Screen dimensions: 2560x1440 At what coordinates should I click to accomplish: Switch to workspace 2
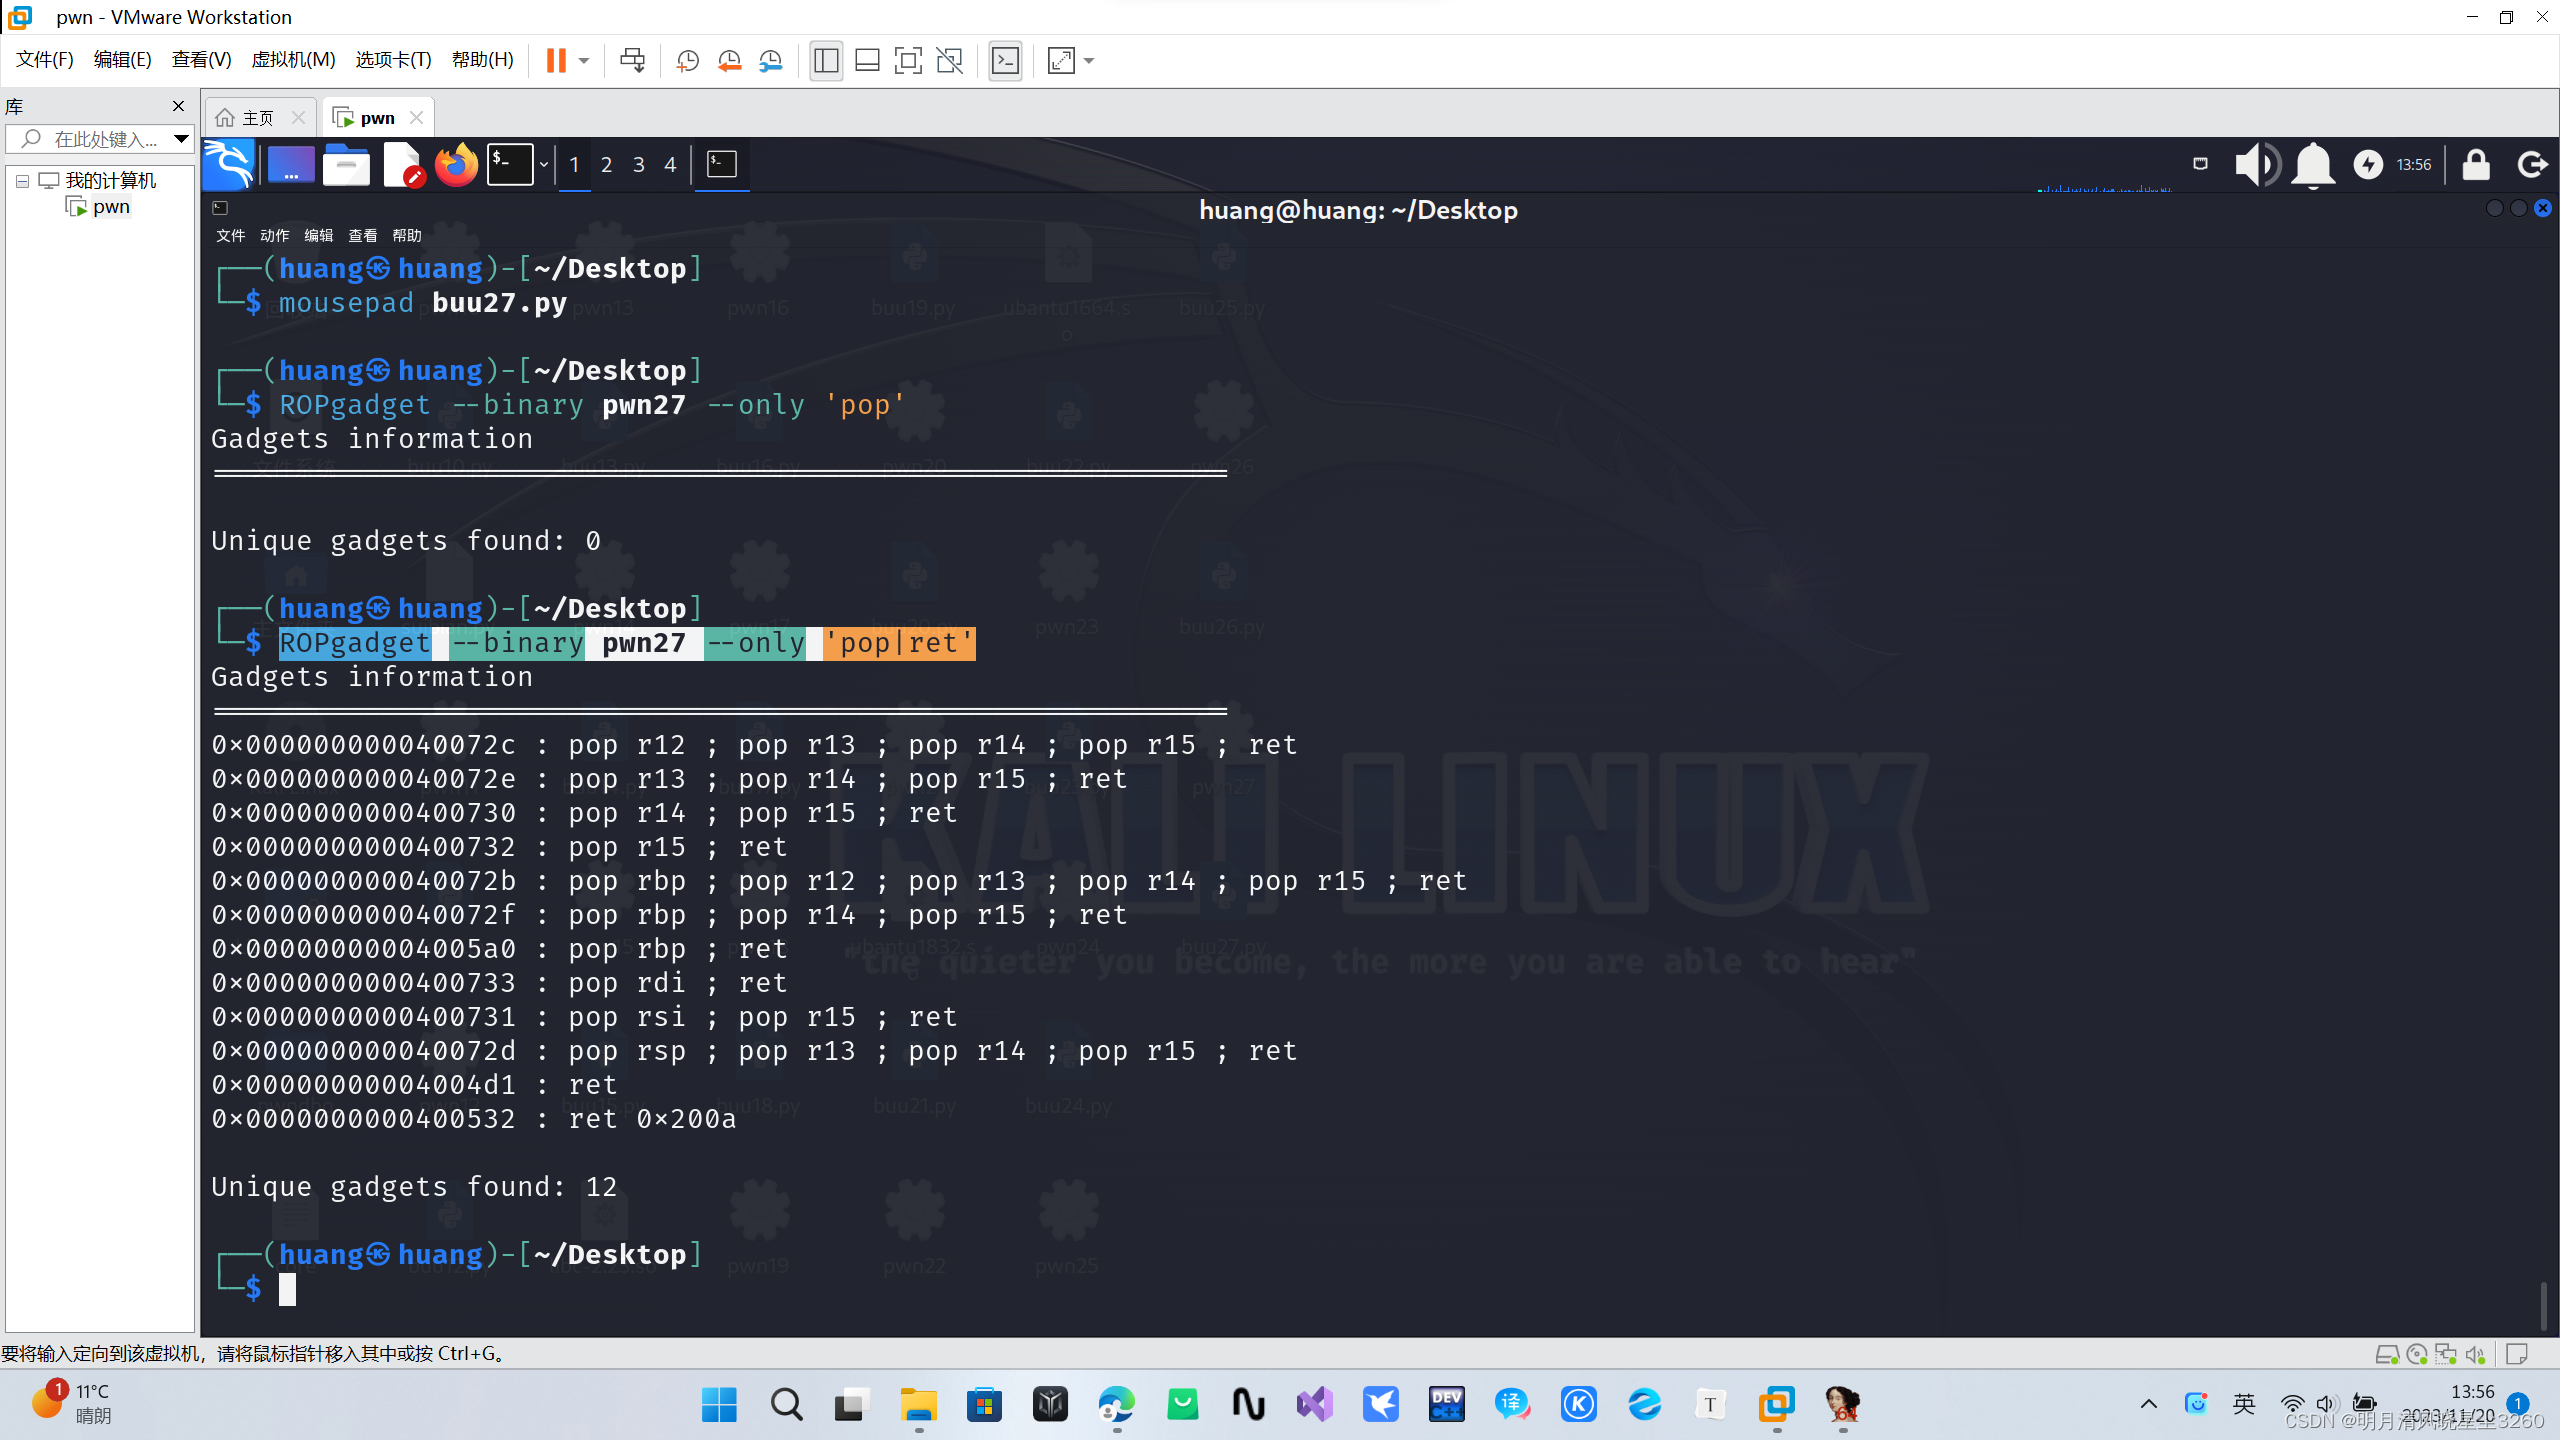click(606, 165)
